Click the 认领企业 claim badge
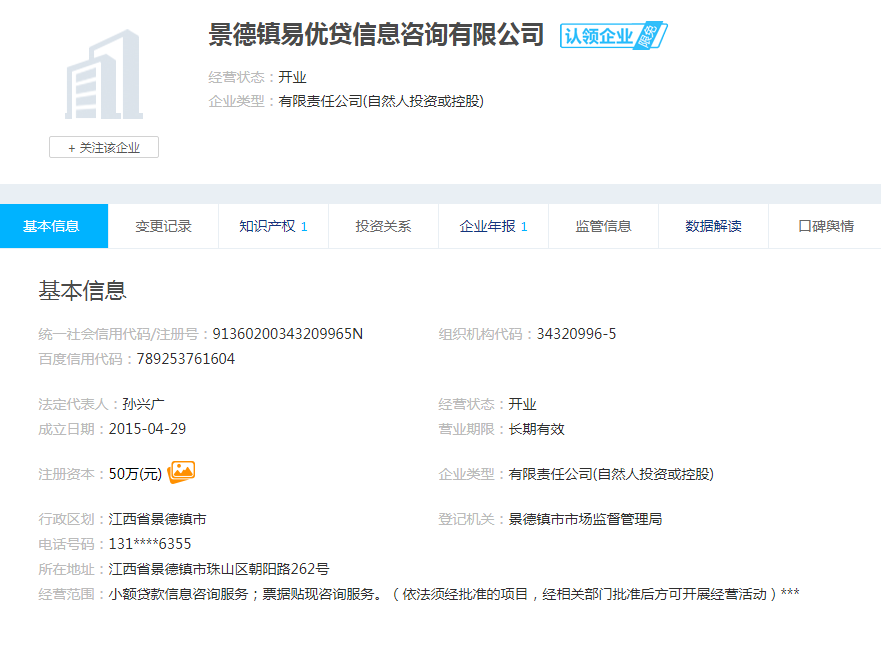 (x=612, y=36)
